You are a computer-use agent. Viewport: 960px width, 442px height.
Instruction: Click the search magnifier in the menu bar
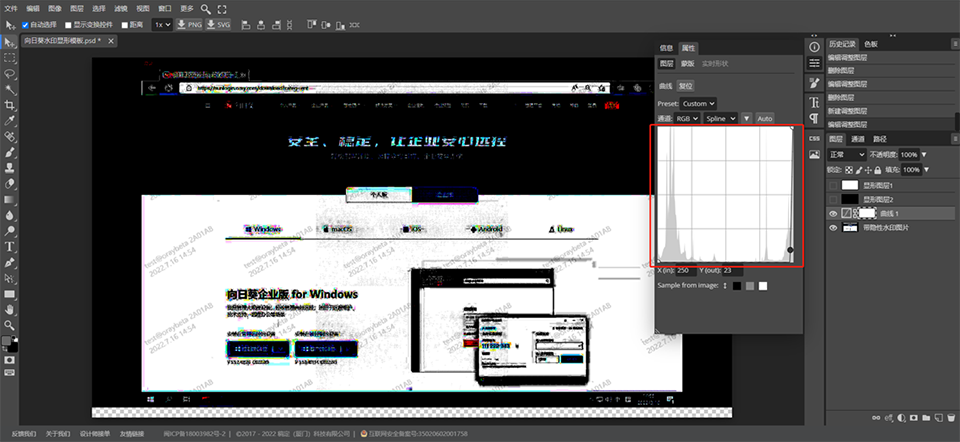pos(206,8)
